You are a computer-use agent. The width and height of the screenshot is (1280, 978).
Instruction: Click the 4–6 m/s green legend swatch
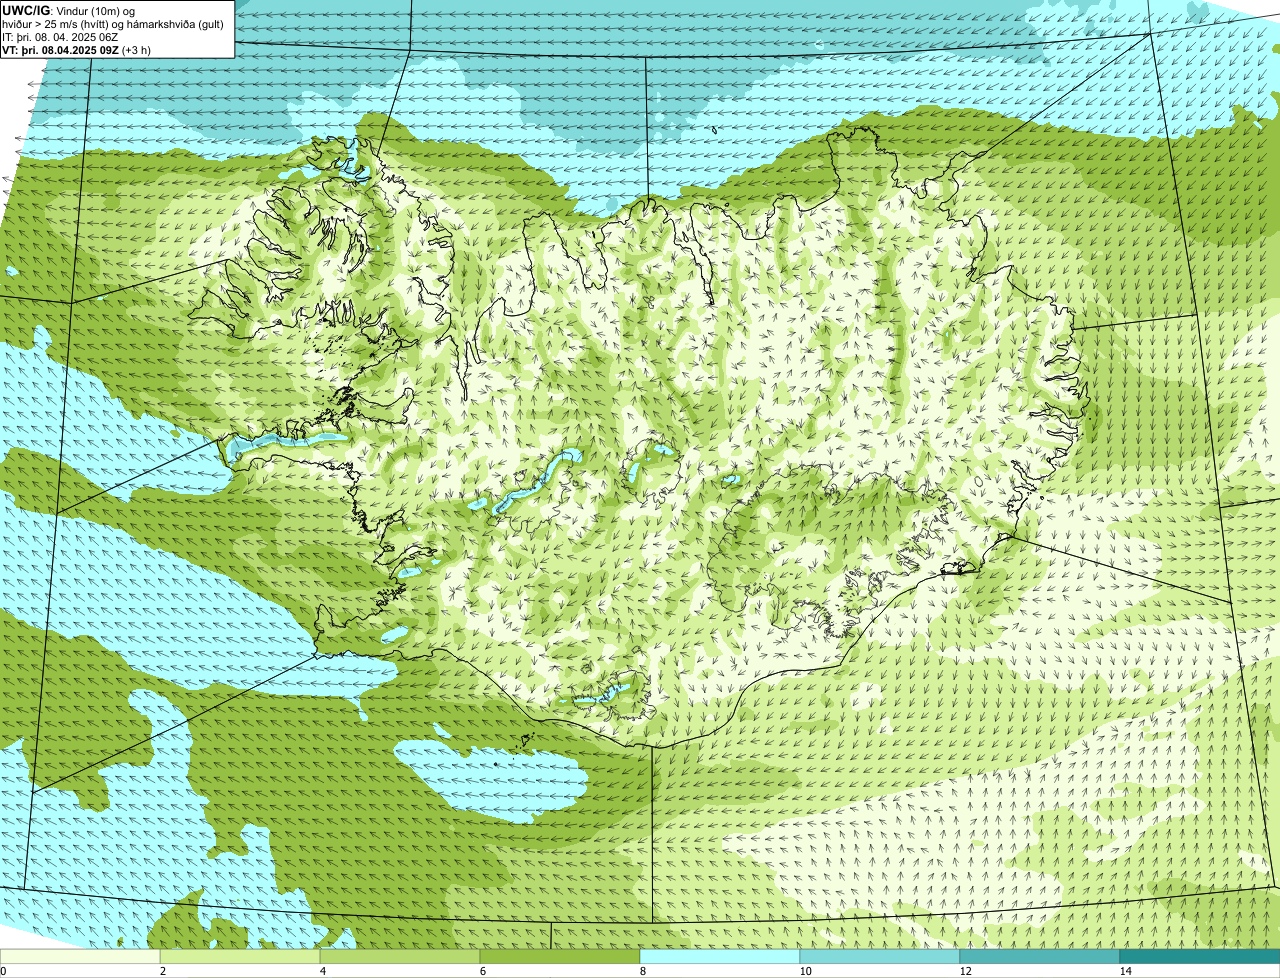coord(400,956)
